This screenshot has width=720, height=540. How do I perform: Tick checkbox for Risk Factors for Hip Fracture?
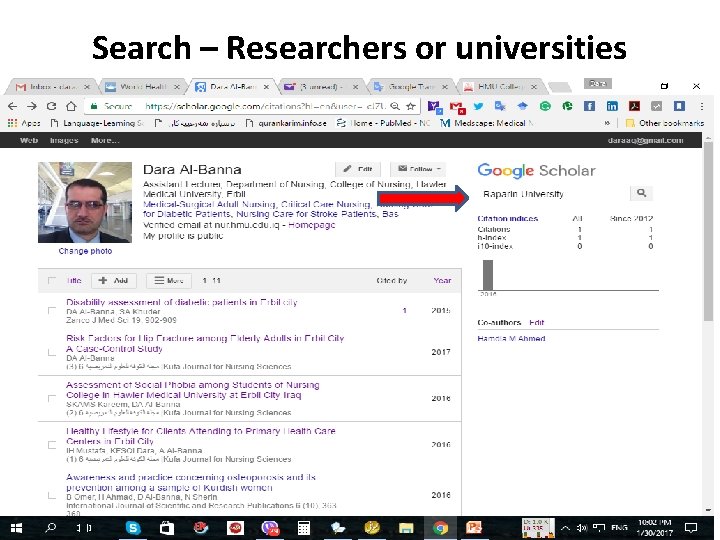(x=51, y=352)
